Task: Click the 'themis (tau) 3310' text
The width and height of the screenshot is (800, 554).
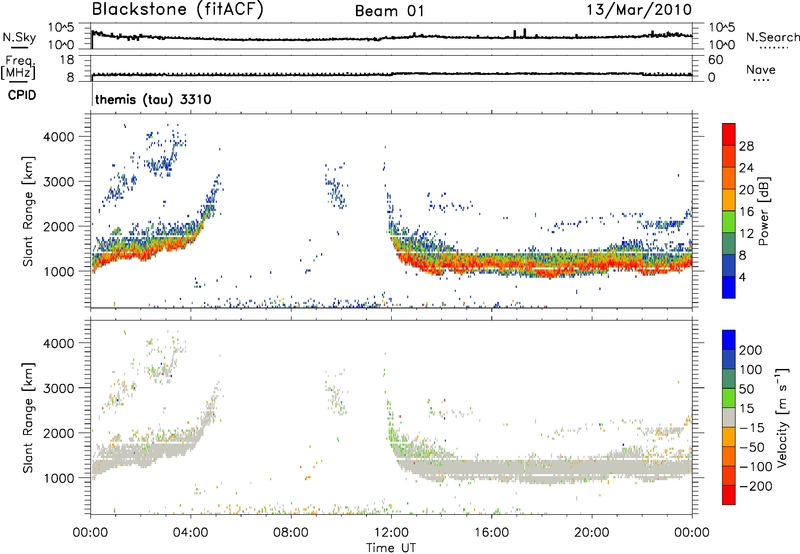Action: (x=153, y=99)
